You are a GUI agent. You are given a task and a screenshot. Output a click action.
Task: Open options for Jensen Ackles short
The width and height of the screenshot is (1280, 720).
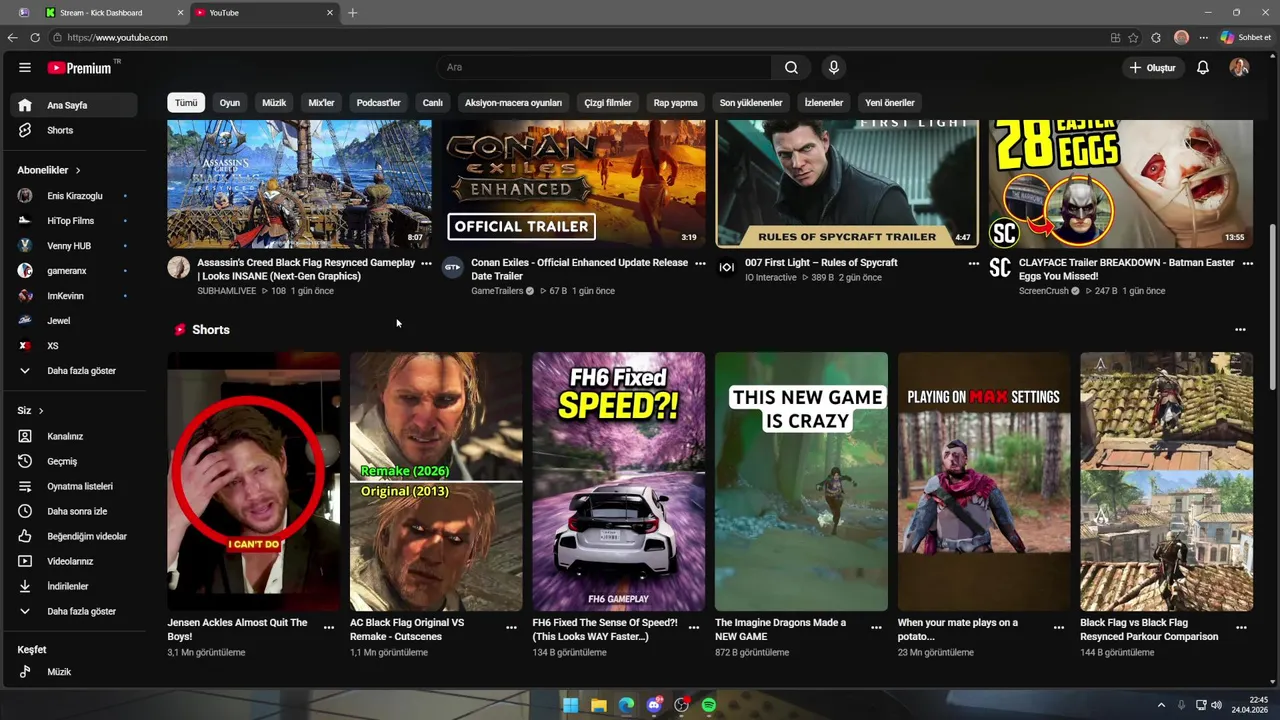[x=329, y=628]
